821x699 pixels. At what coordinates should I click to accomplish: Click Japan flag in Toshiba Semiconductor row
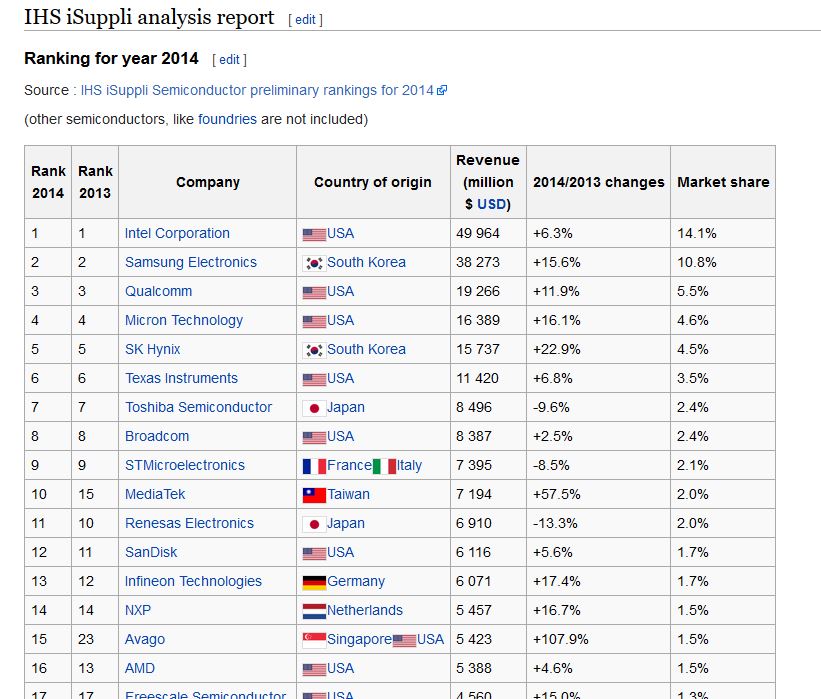pos(314,408)
